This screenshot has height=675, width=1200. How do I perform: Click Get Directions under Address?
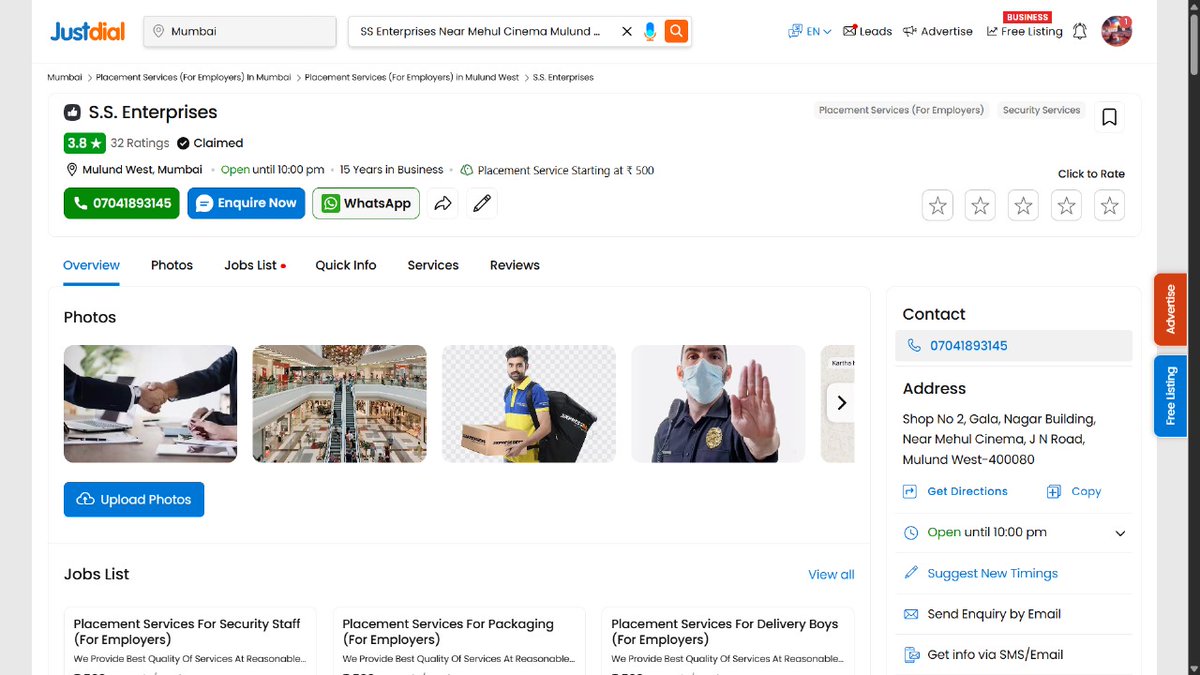tap(956, 491)
